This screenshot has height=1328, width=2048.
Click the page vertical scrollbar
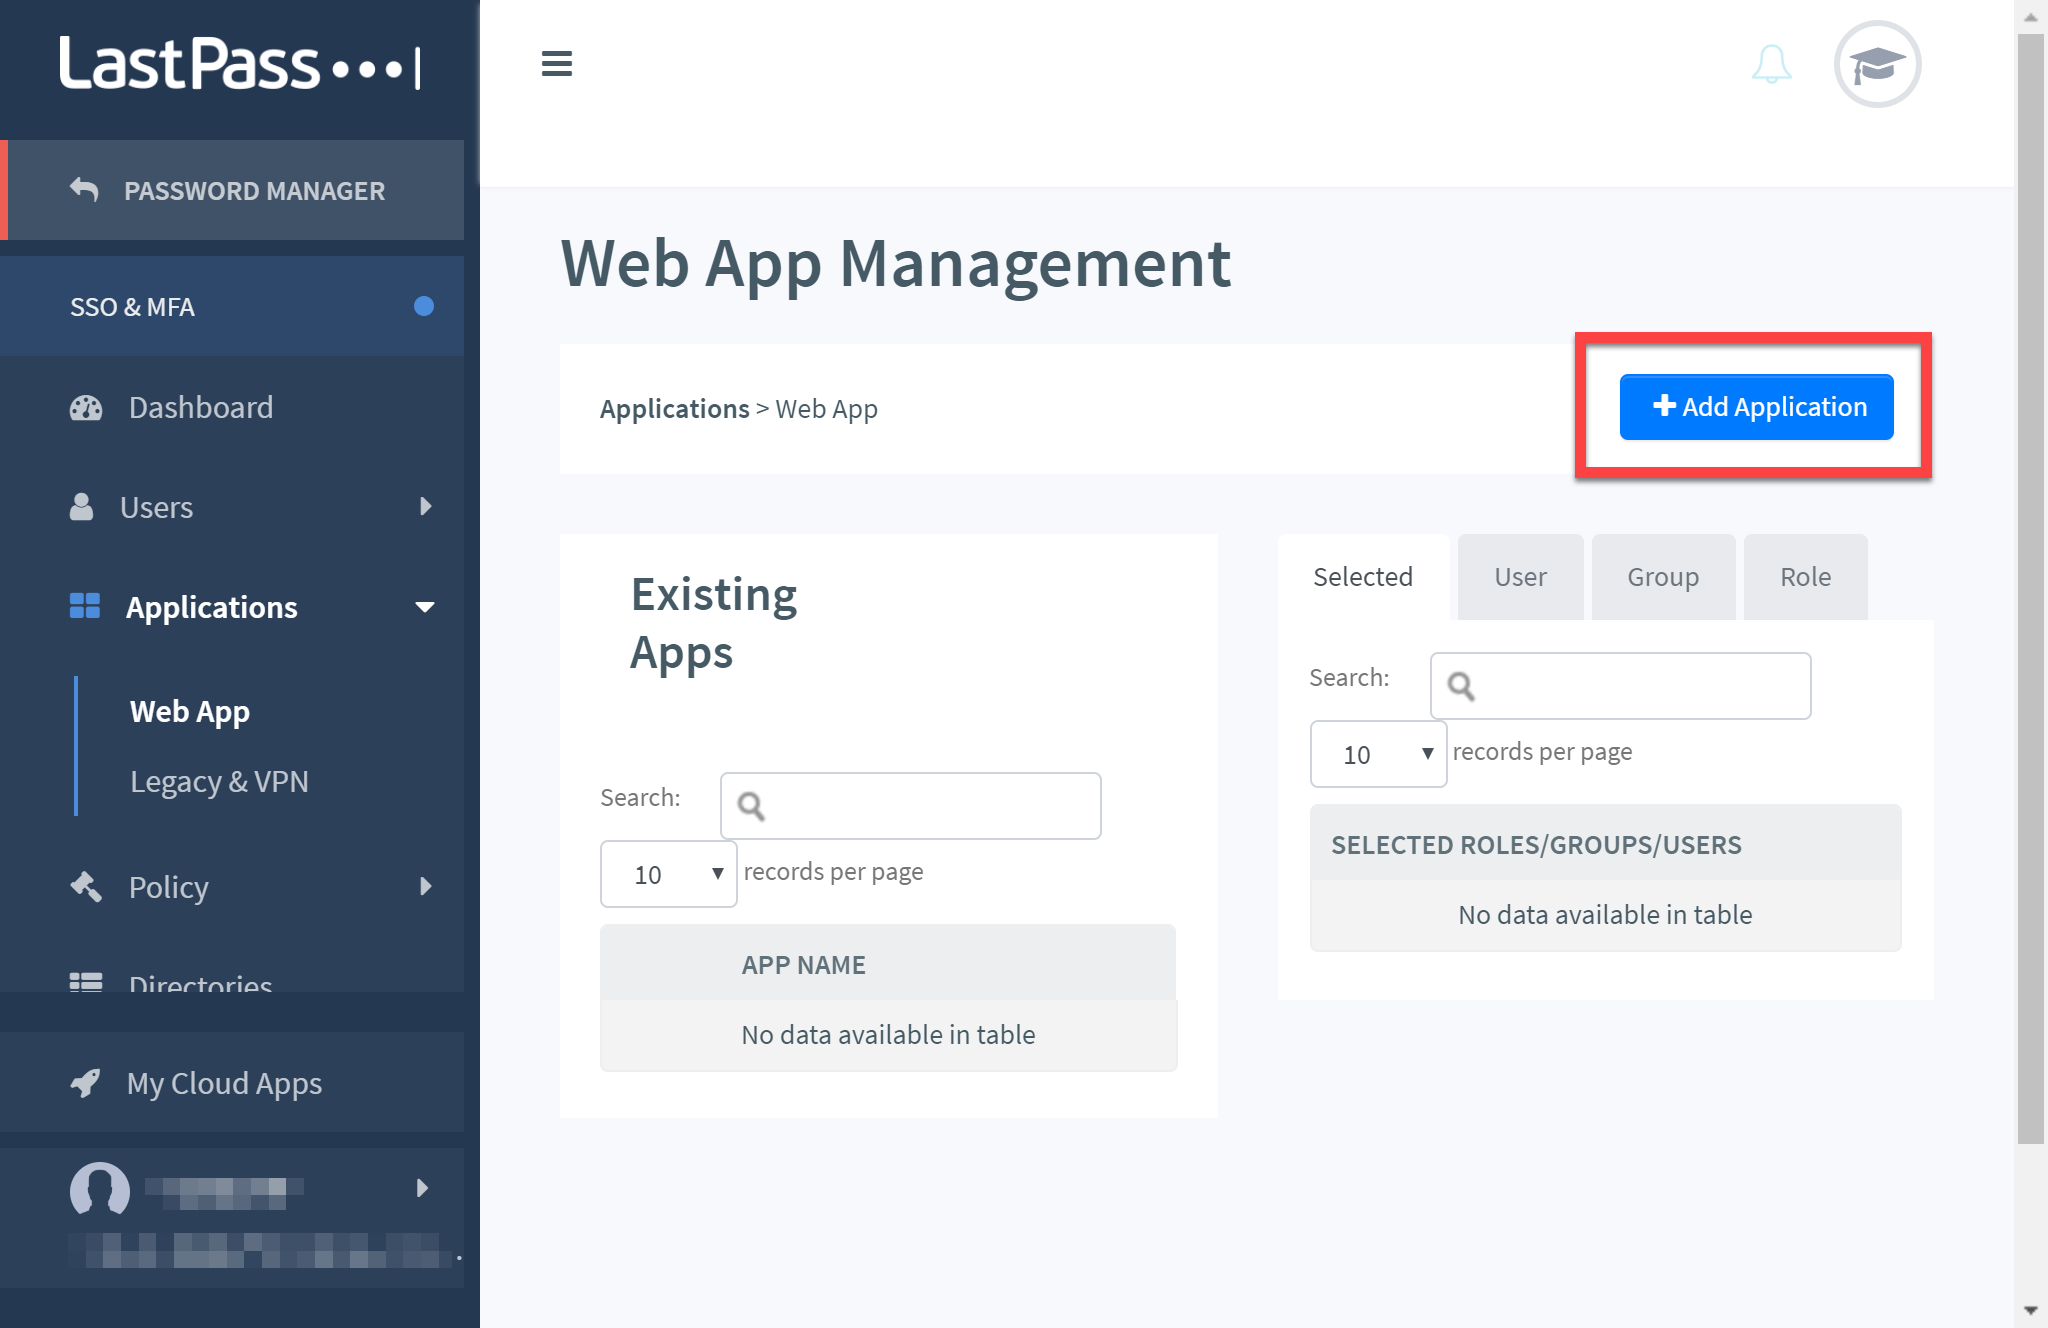pyautogui.click(x=2030, y=590)
